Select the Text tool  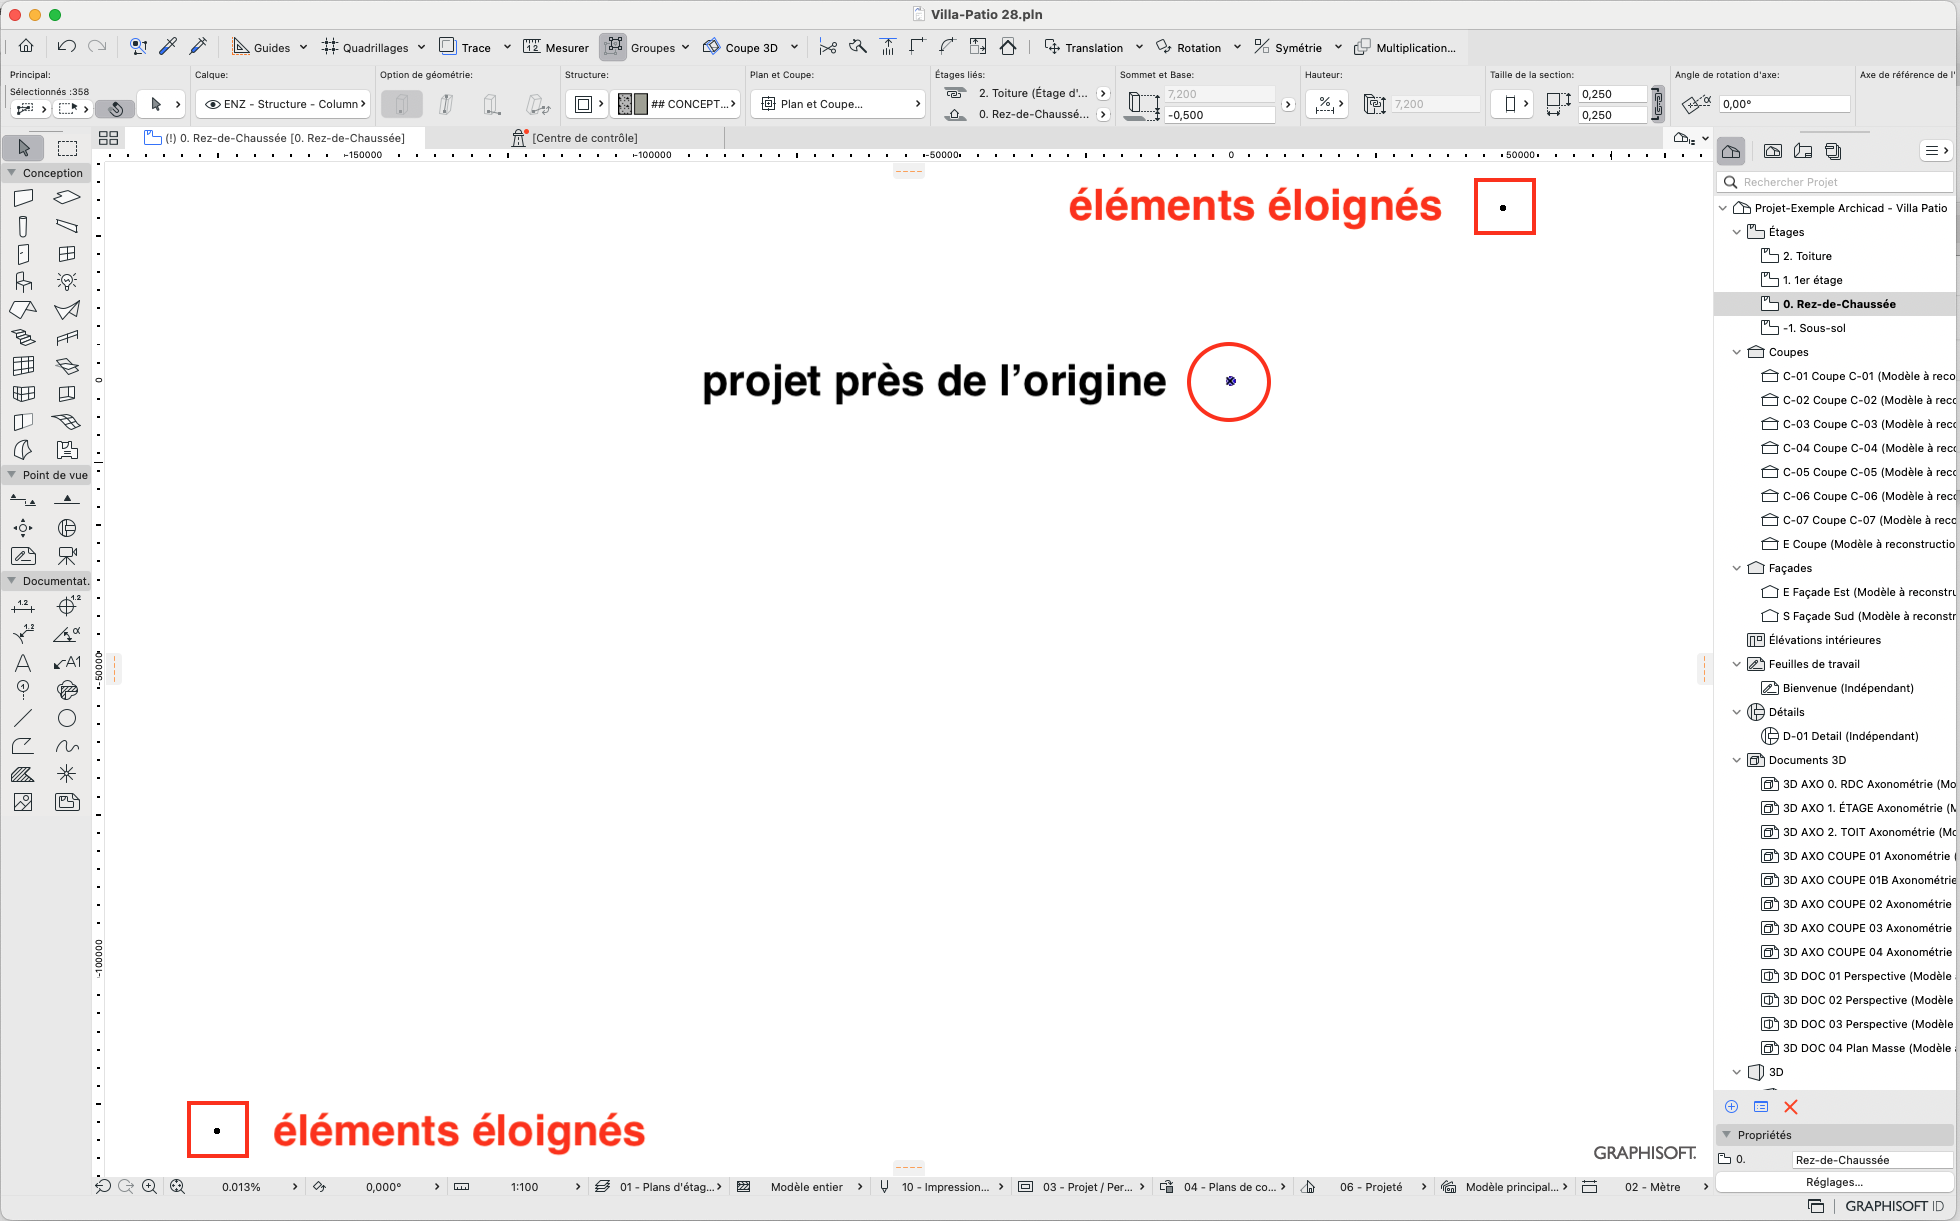click(x=23, y=662)
